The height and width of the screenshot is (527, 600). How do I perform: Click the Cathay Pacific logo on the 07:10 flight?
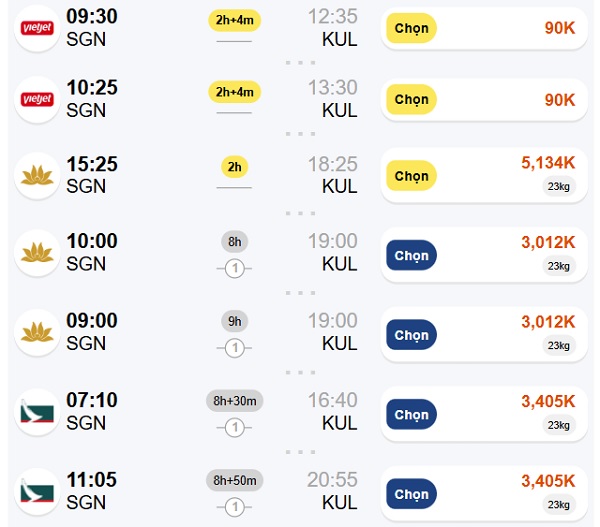tap(37, 412)
